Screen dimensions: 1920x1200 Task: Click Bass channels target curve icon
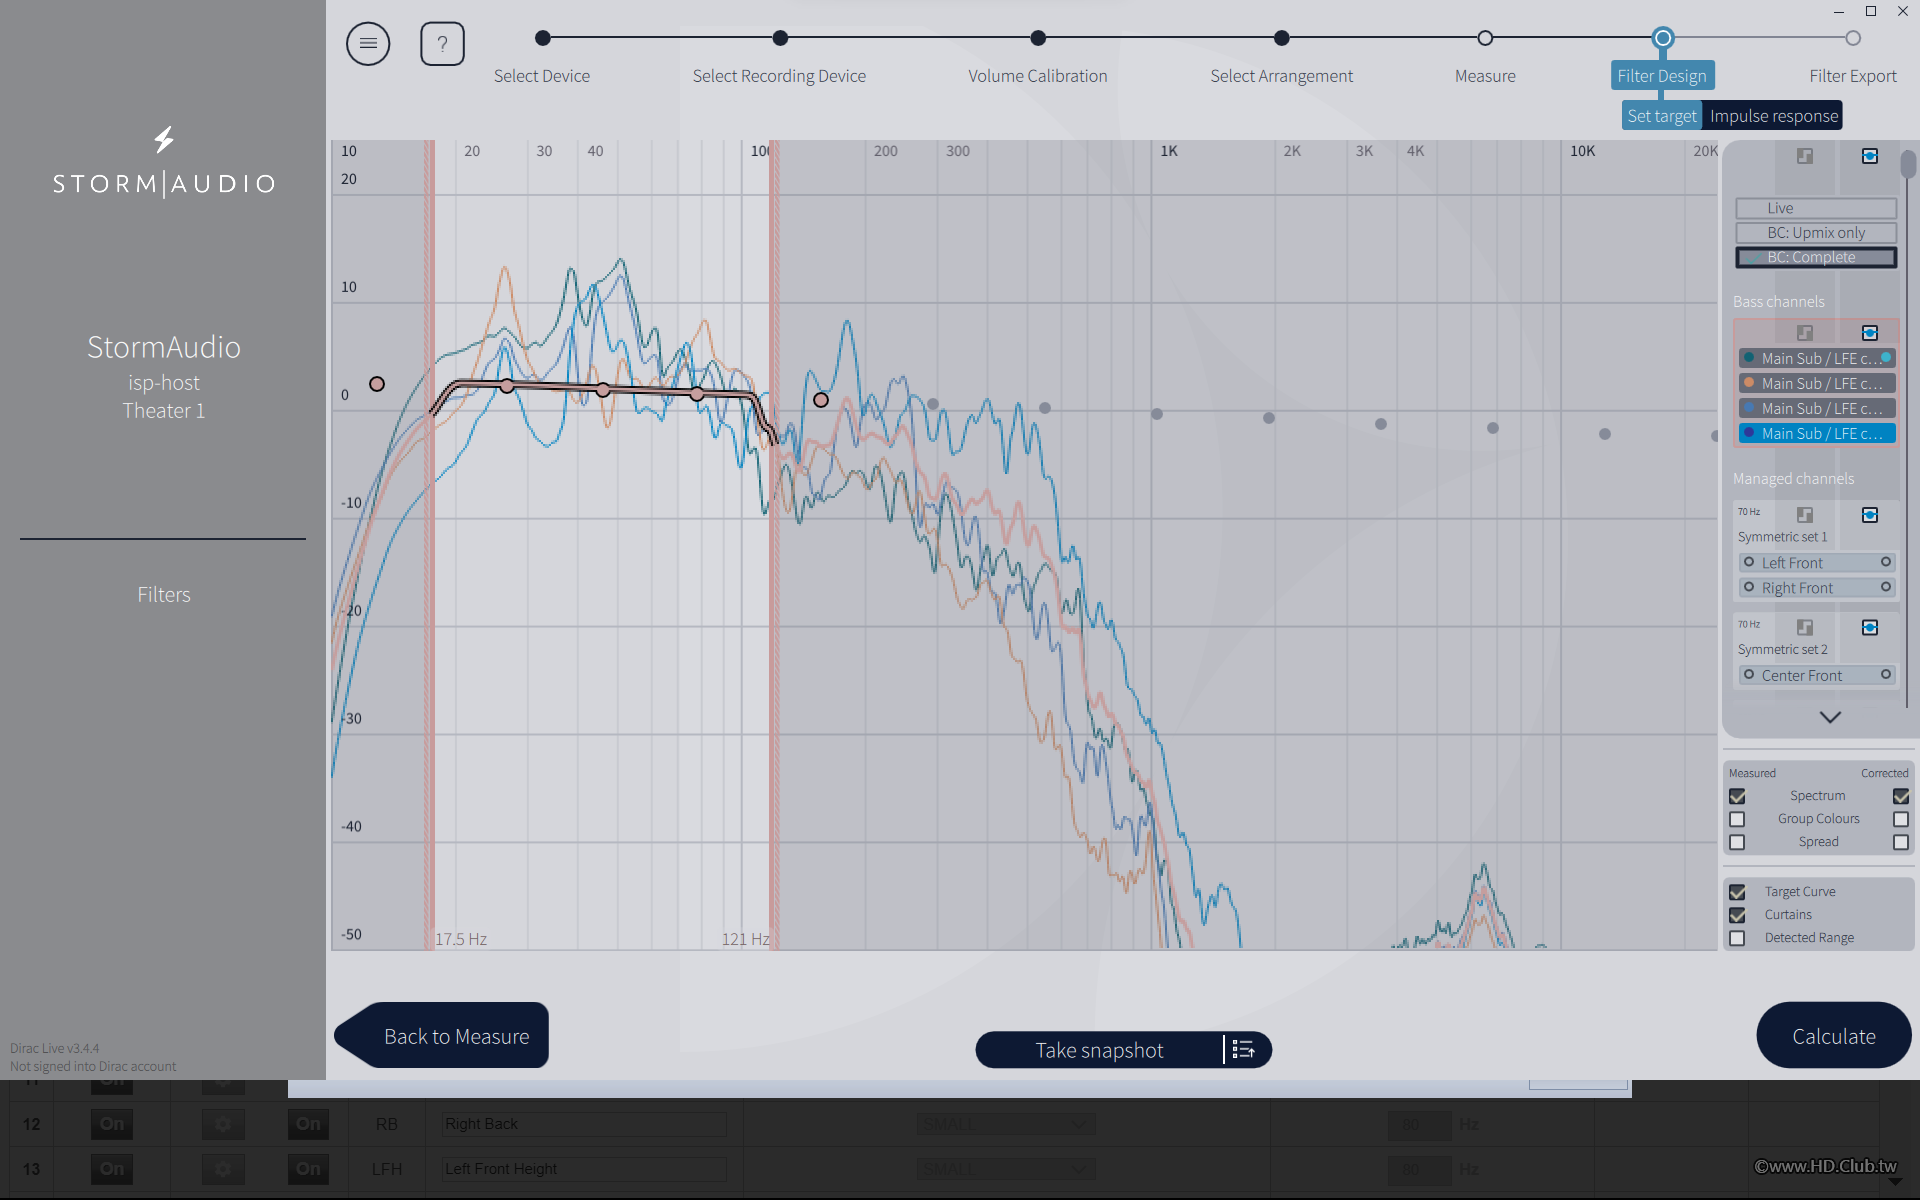tap(1805, 333)
